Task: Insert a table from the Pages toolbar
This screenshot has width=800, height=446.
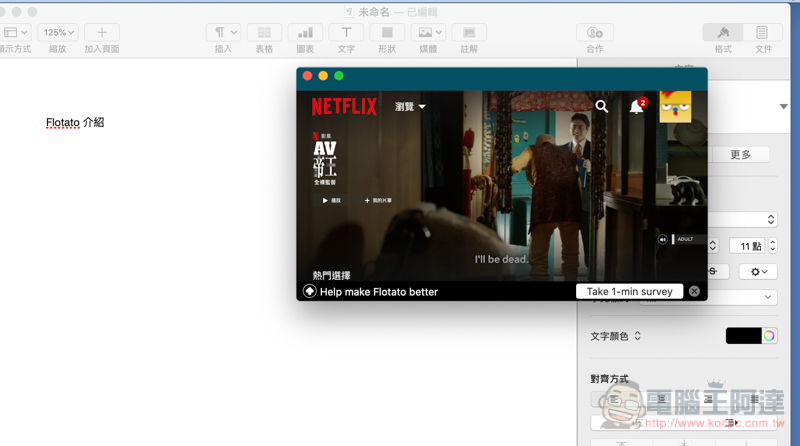Action: pos(264,32)
